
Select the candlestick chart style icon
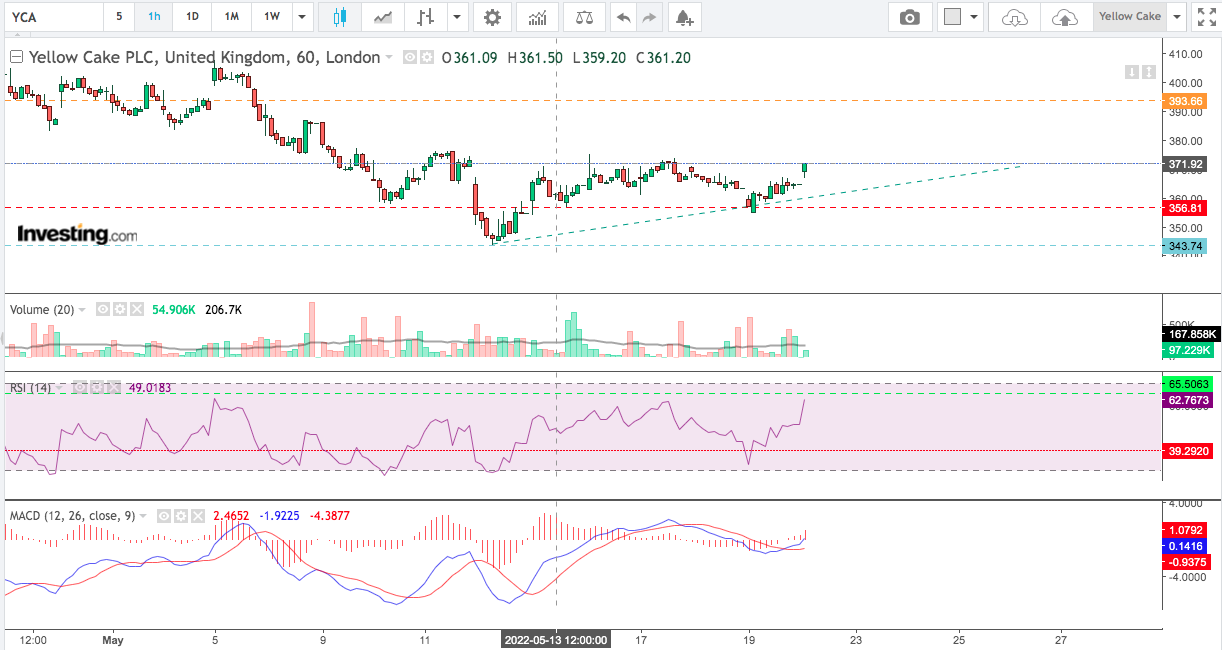tap(340, 17)
